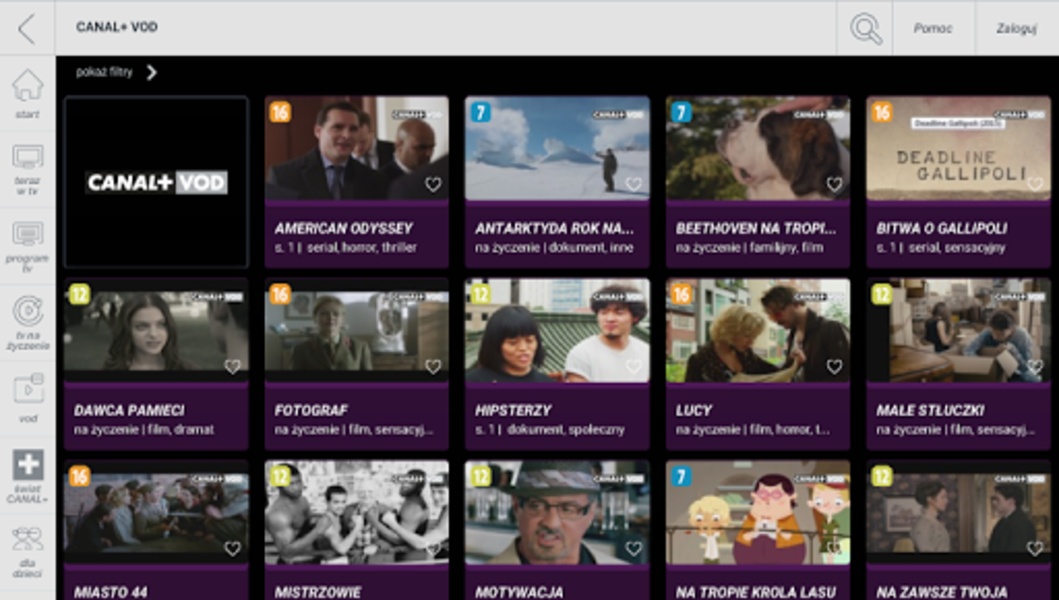Favorite Małe Stłuczki with heart icon
Image resolution: width=1059 pixels, height=600 pixels.
[1035, 366]
